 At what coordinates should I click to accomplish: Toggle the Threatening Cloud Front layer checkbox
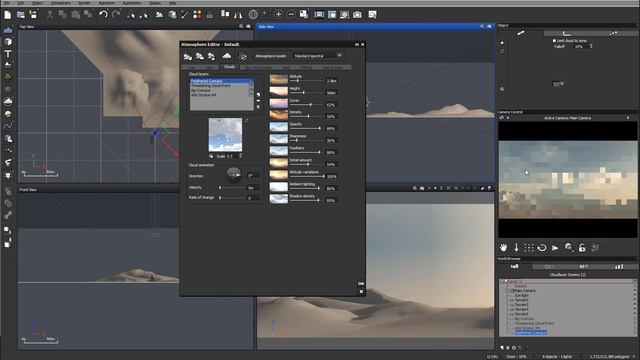pyautogui.click(x=251, y=86)
